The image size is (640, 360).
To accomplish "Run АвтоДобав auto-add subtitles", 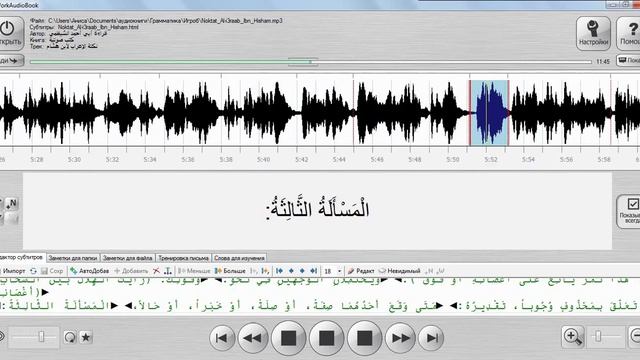I will tap(89, 271).
